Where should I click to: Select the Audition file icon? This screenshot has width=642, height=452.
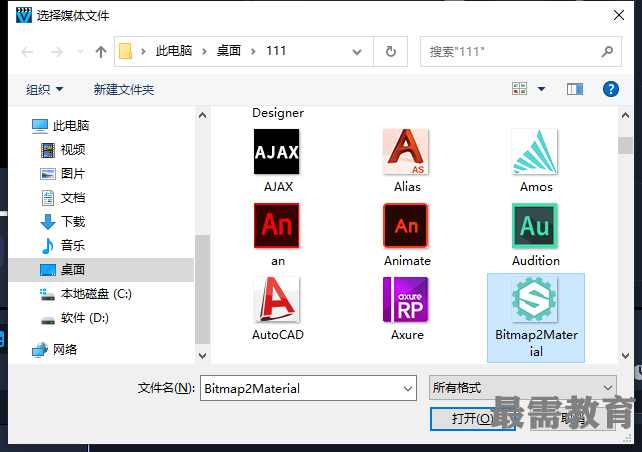click(535, 226)
